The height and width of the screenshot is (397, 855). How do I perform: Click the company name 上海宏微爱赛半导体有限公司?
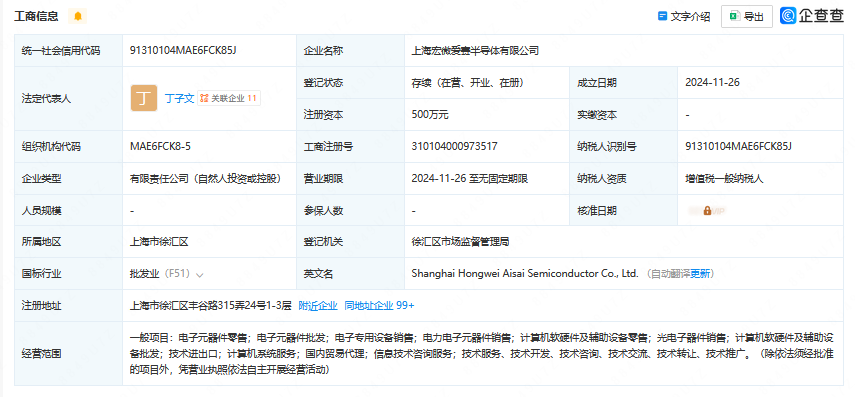point(475,51)
